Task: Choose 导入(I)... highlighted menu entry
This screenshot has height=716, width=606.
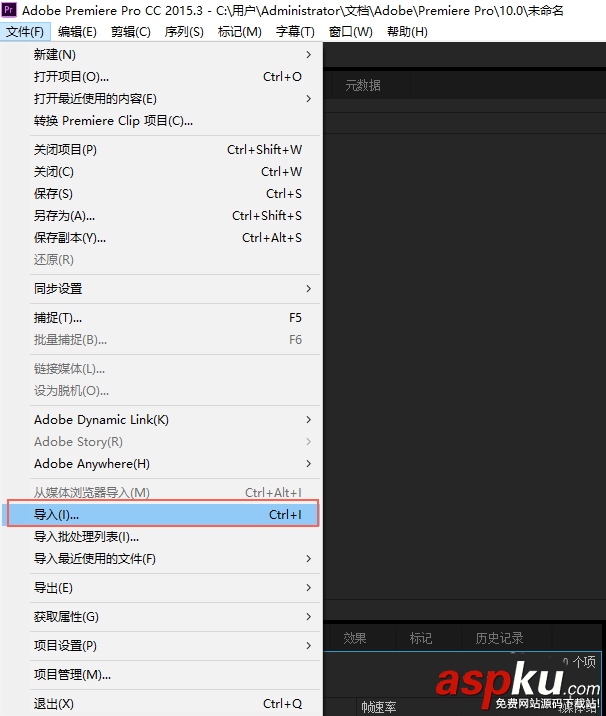Action: [x=163, y=515]
